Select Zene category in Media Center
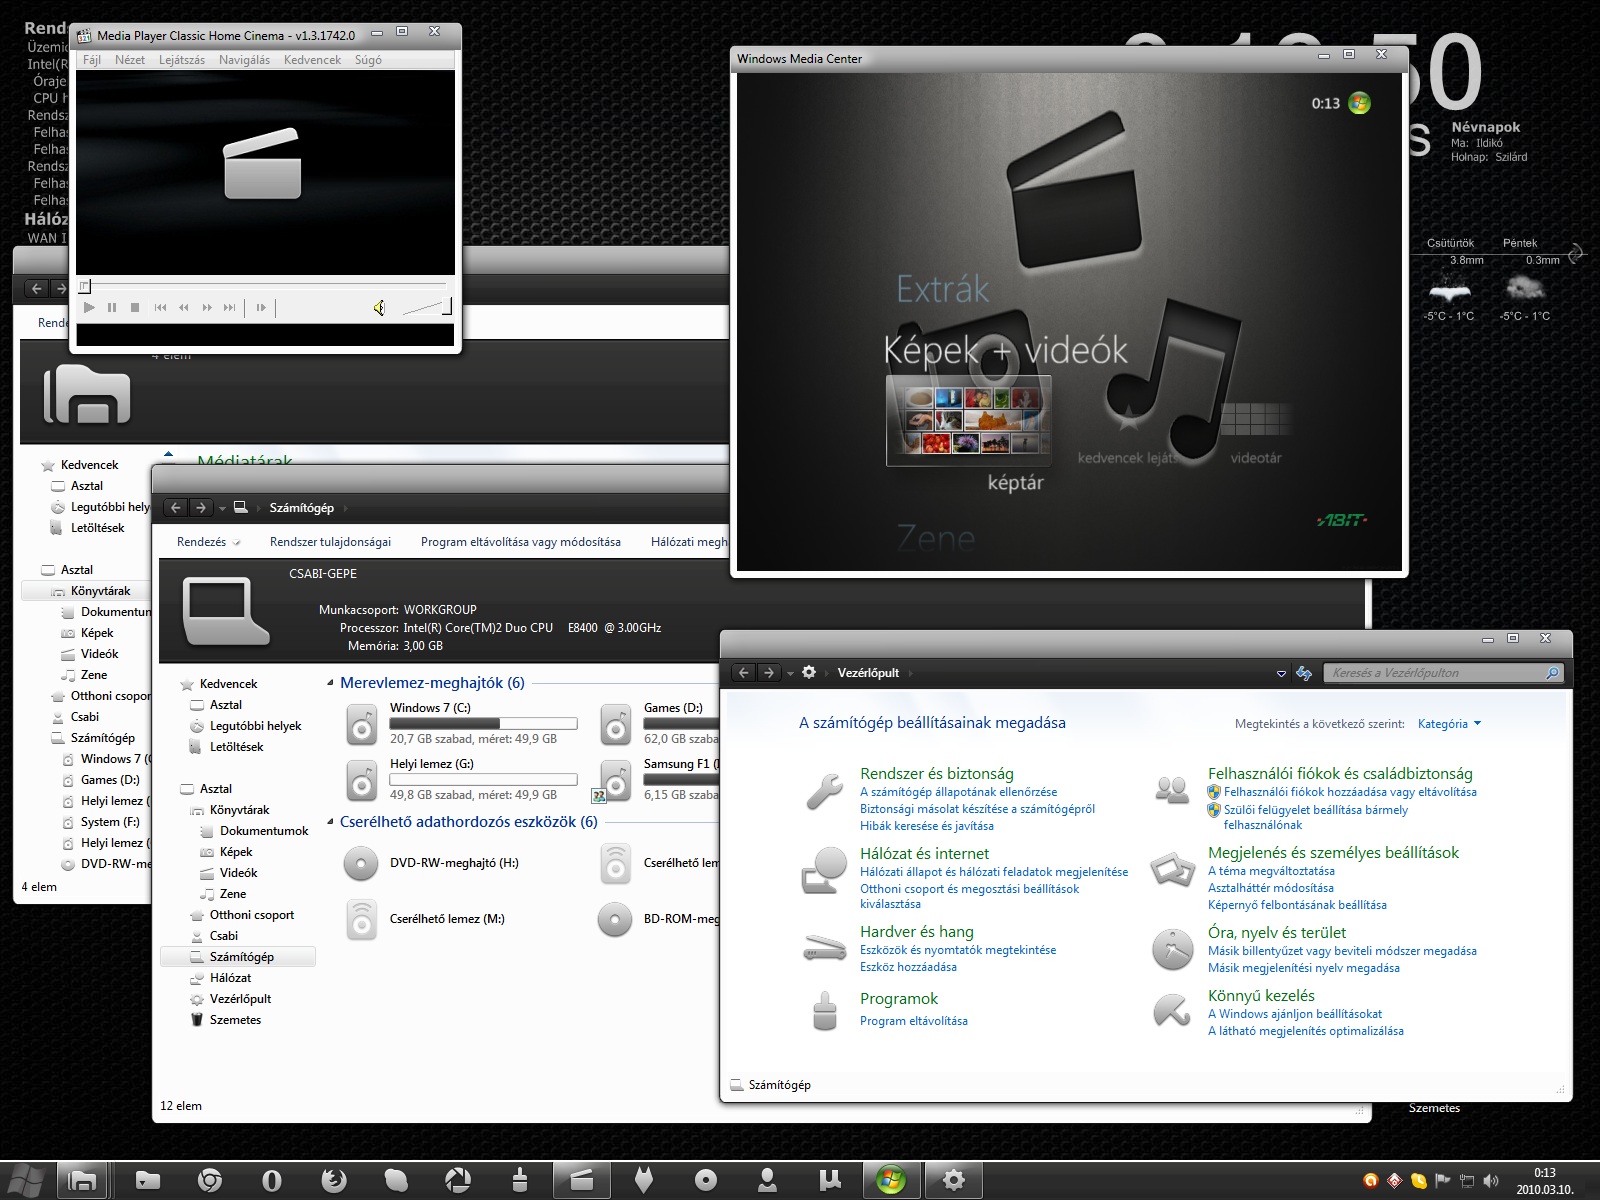Image resolution: width=1600 pixels, height=1200 pixels. point(936,539)
